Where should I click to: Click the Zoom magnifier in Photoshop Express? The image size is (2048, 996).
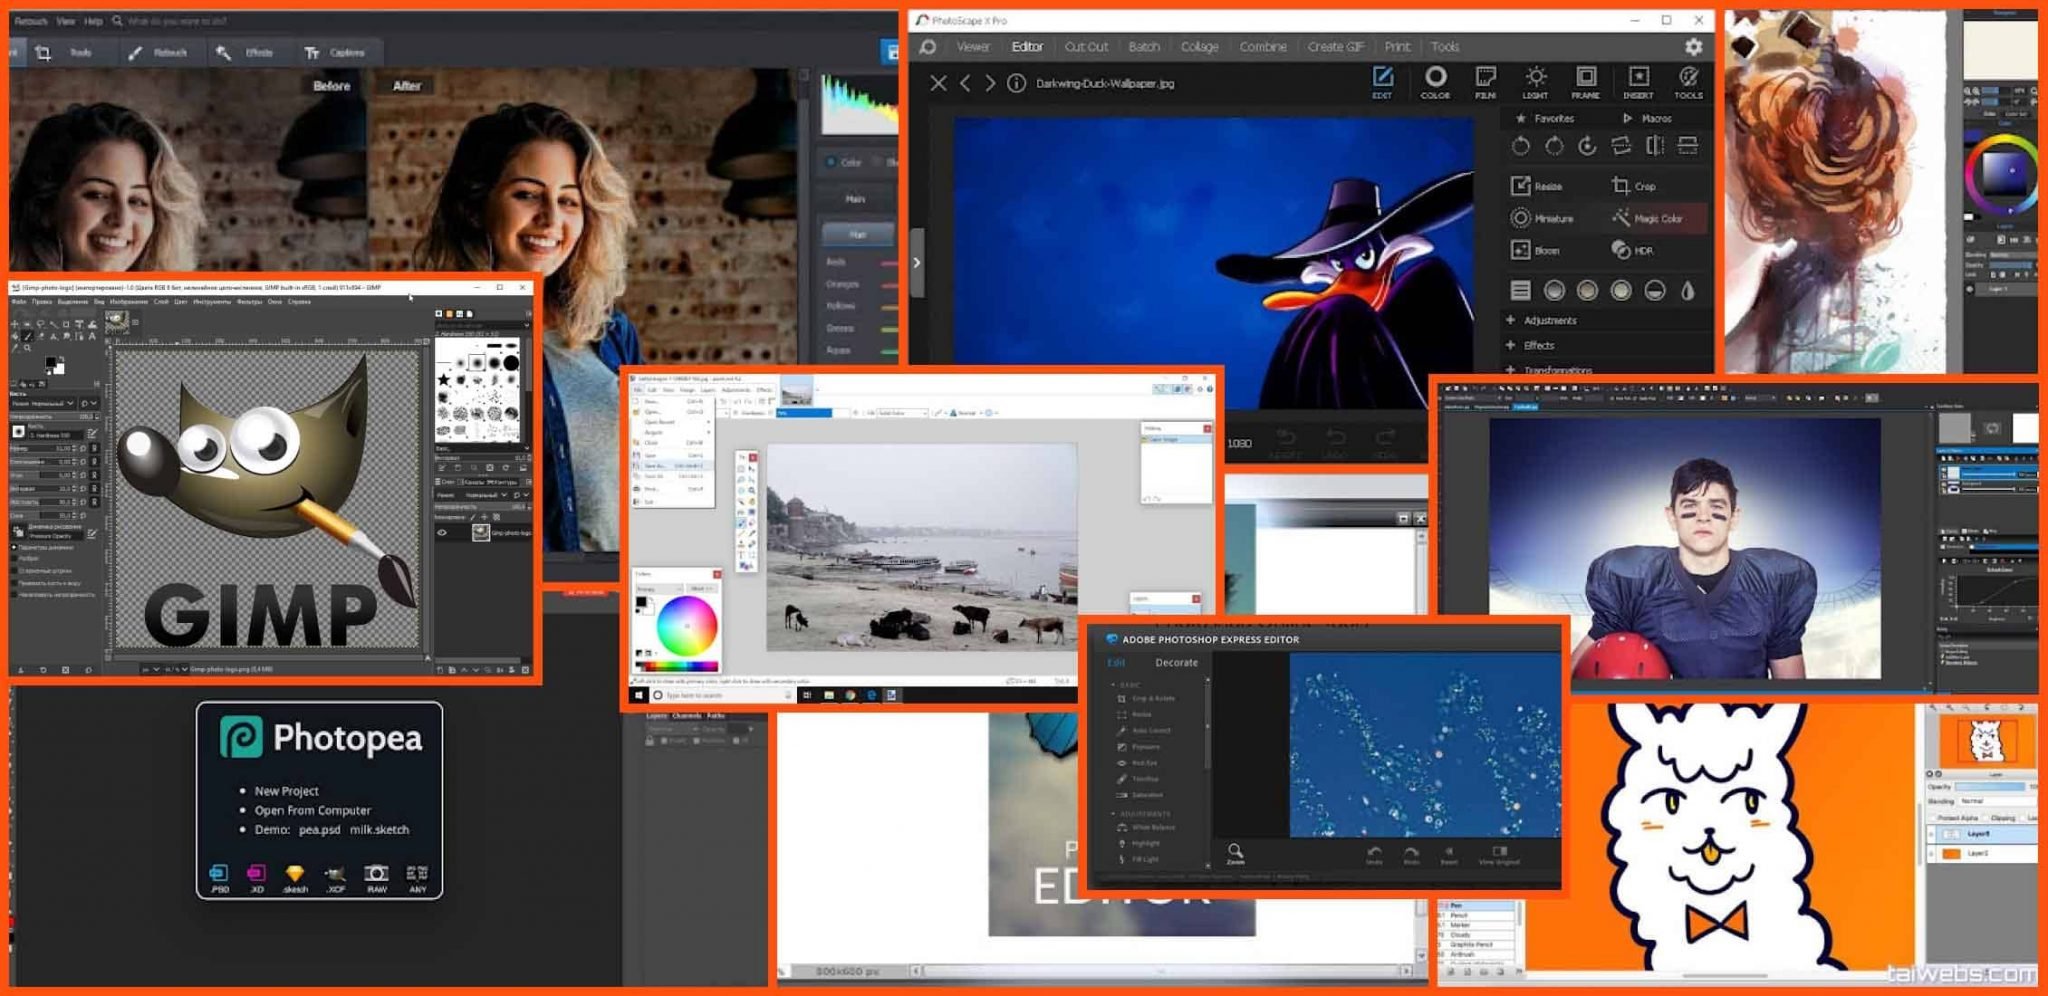coord(1236,852)
